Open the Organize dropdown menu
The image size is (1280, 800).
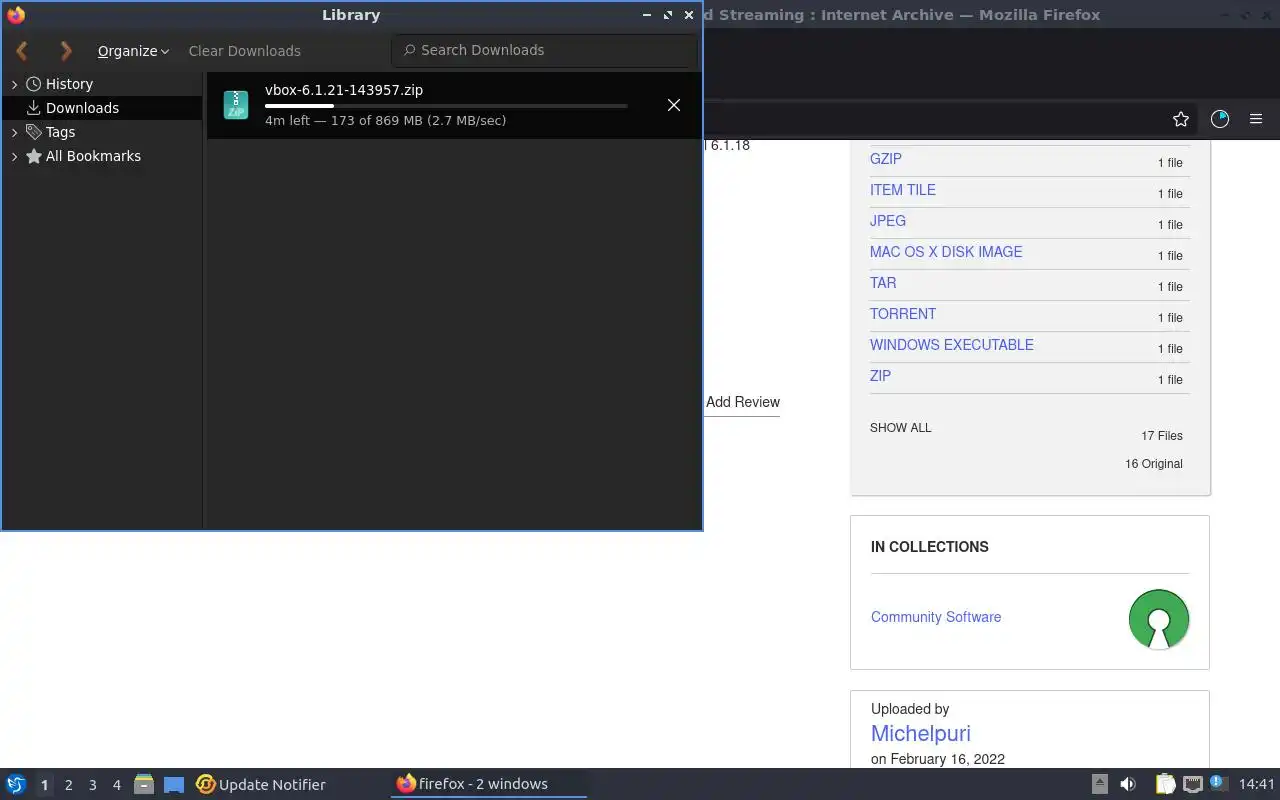click(x=133, y=51)
